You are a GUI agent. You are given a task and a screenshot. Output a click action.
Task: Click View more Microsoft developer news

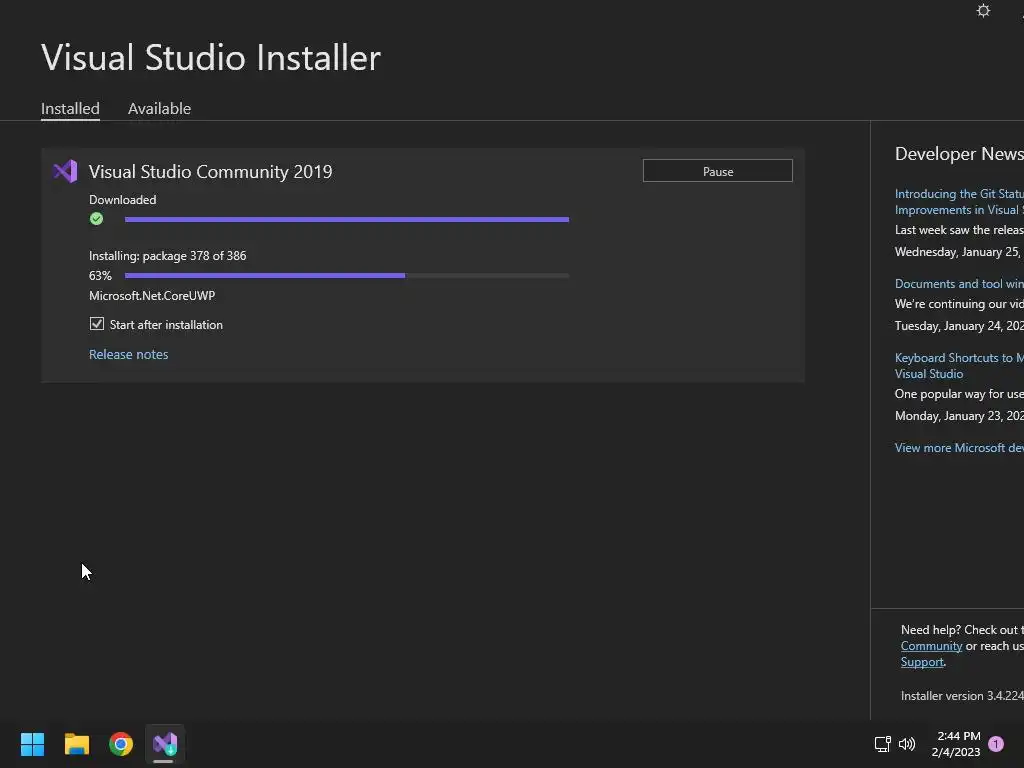(959, 447)
